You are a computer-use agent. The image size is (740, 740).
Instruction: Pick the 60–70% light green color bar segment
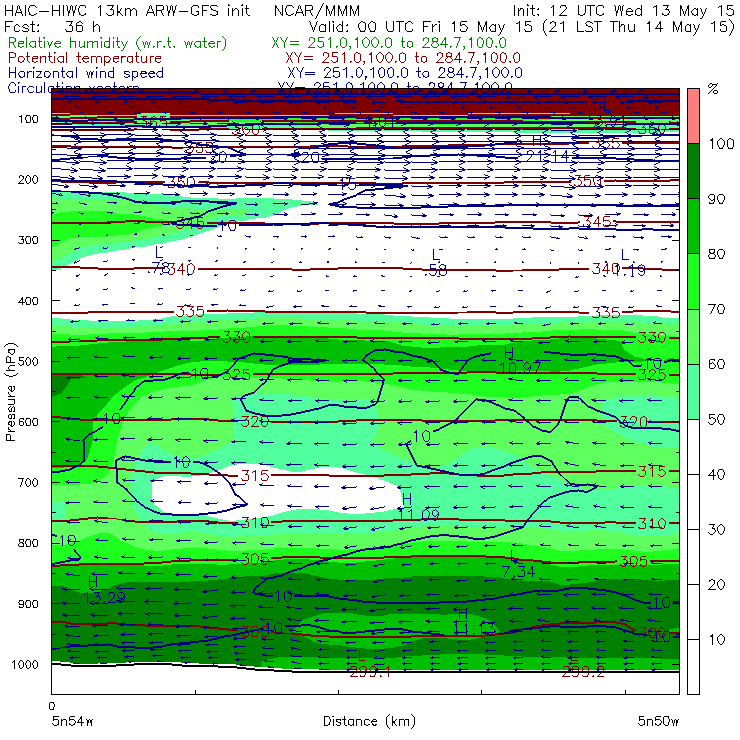click(693, 336)
